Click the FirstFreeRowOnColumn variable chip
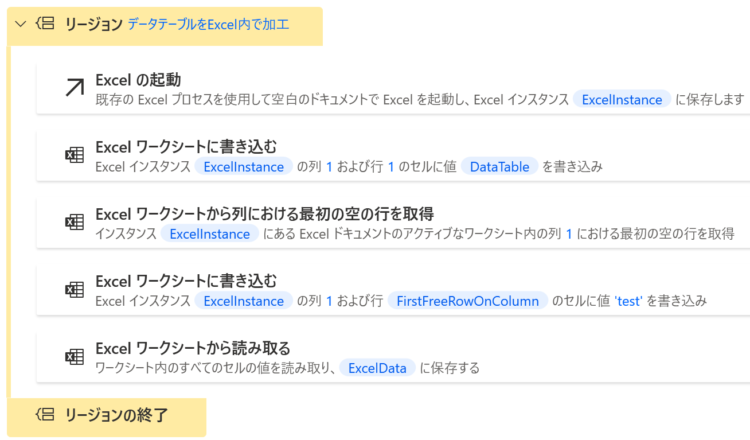This screenshot has width=750, height=440. point(467,301)
